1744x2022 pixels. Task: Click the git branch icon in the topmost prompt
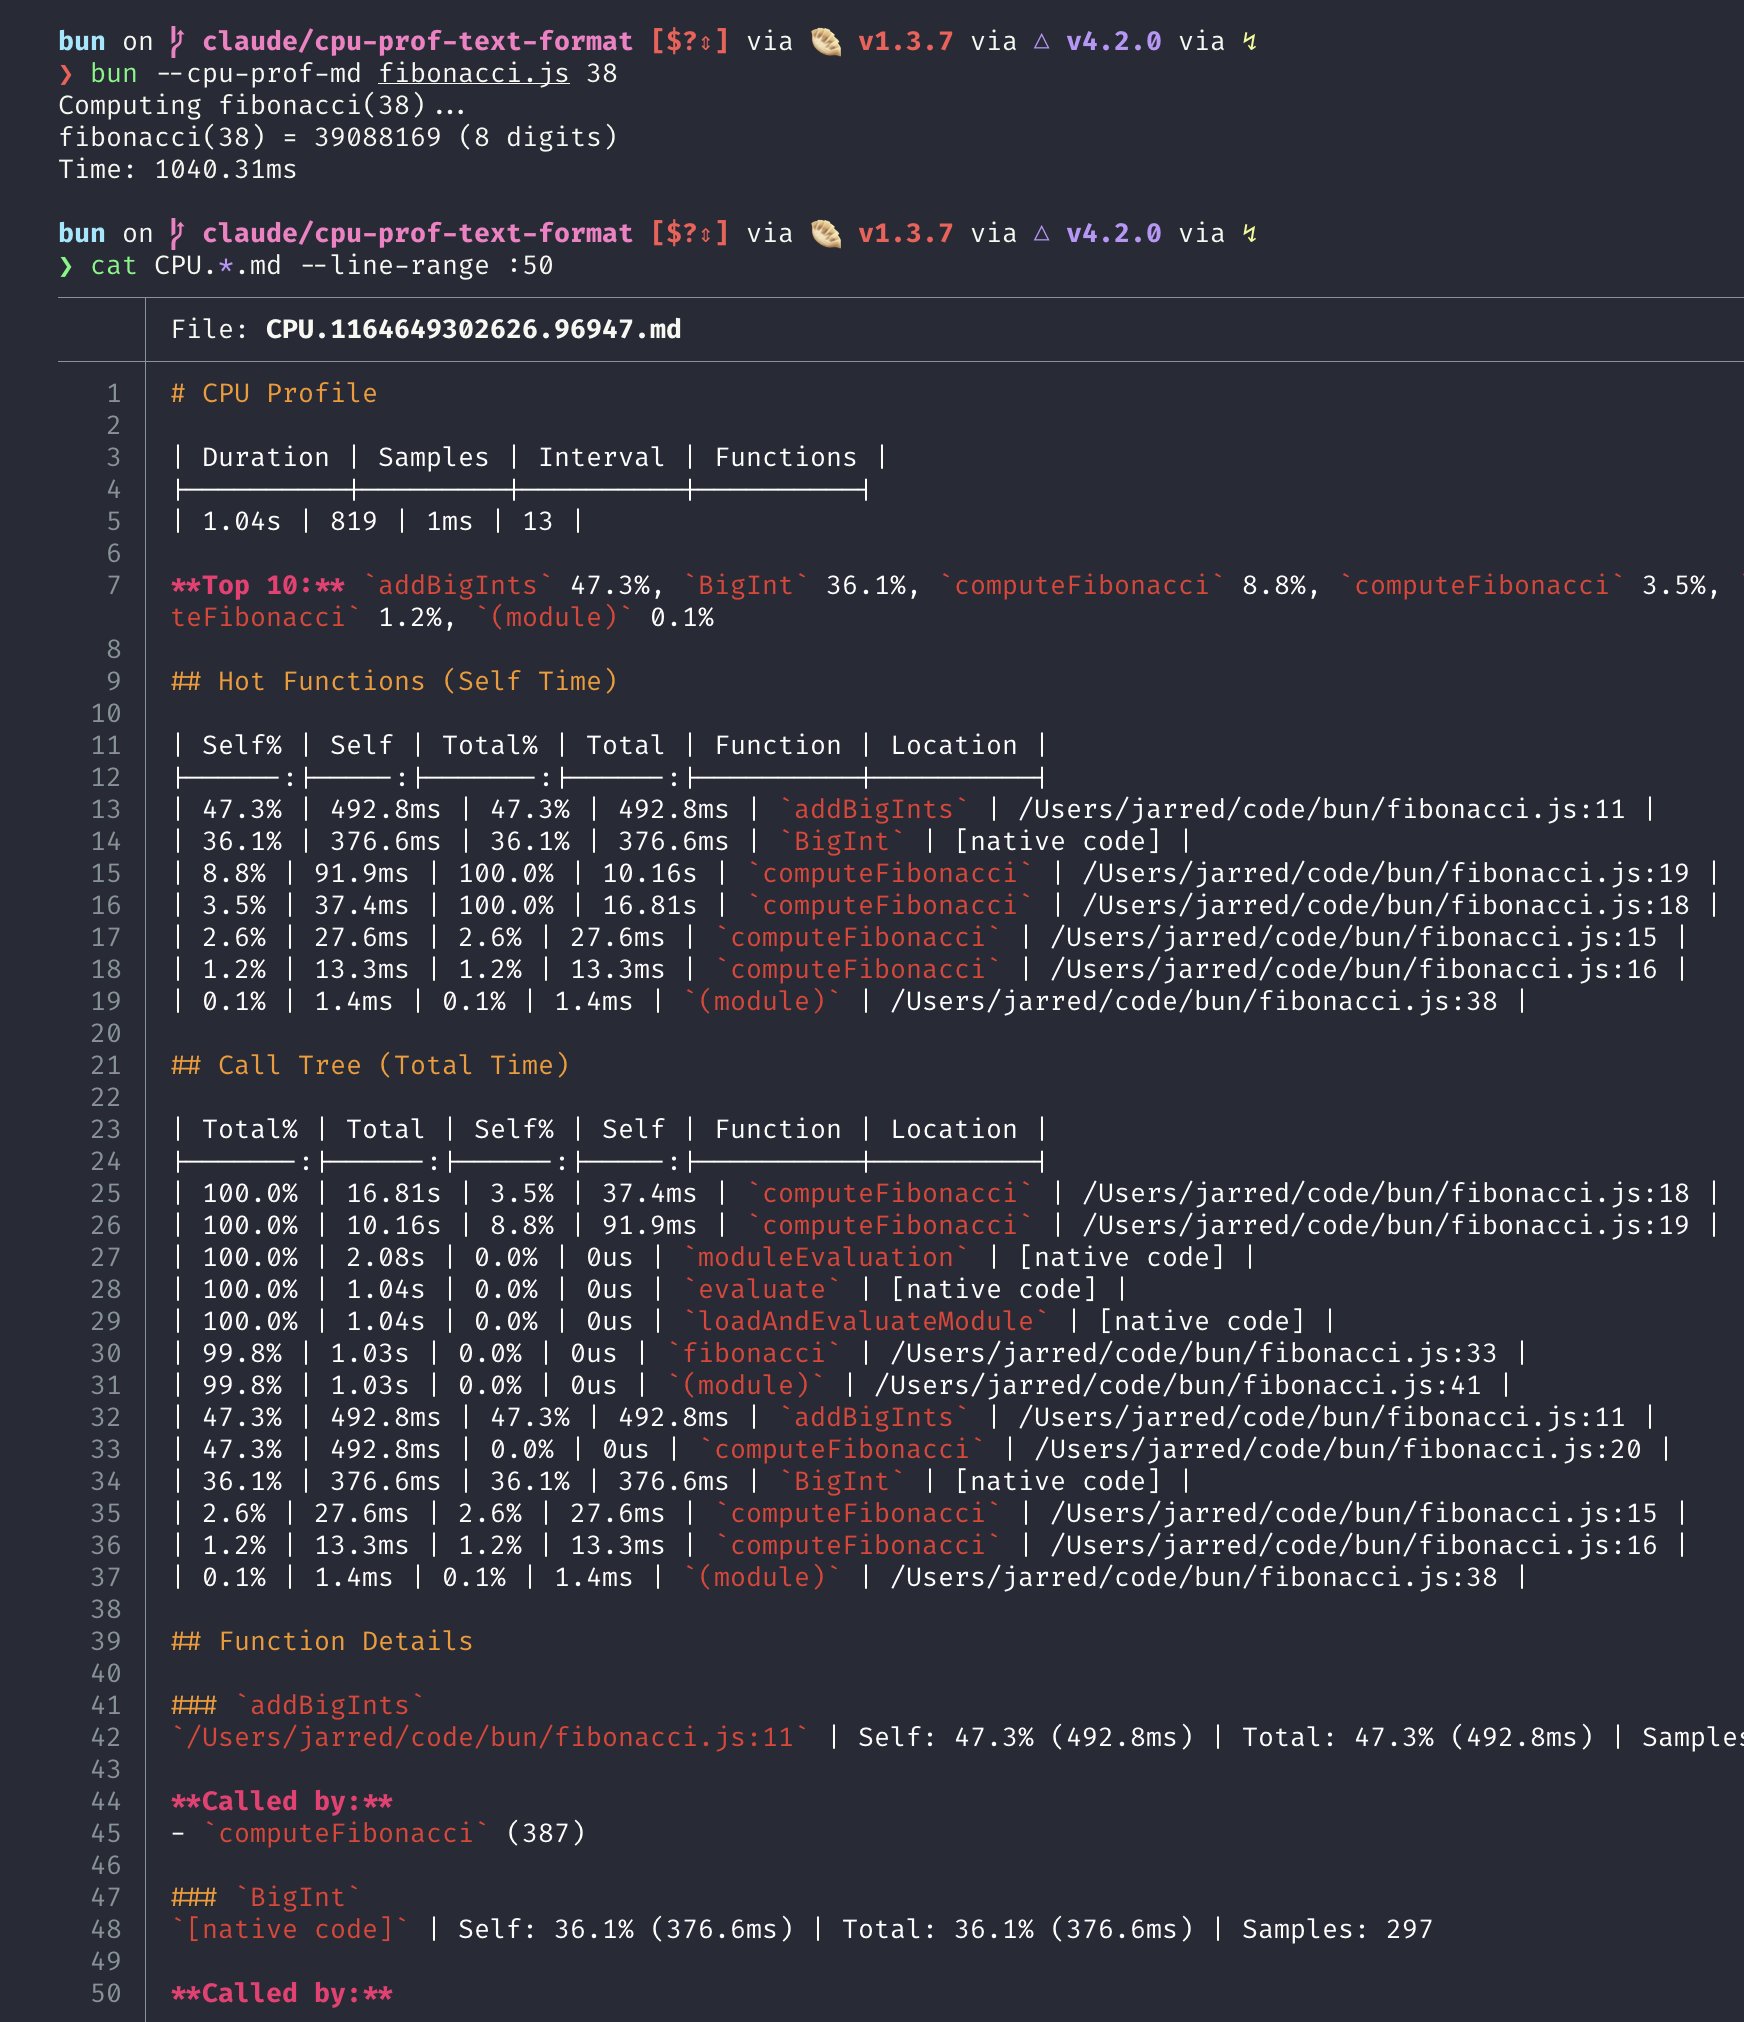177,41
